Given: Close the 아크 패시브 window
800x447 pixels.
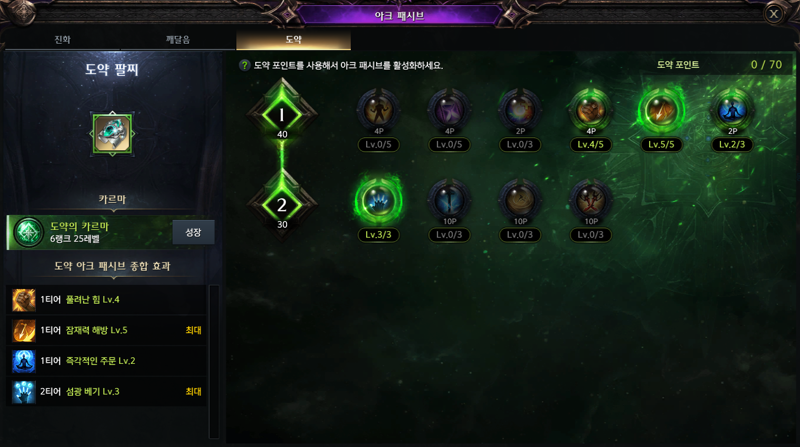Looking at the screenshot, I should click(x=773, y=14).
